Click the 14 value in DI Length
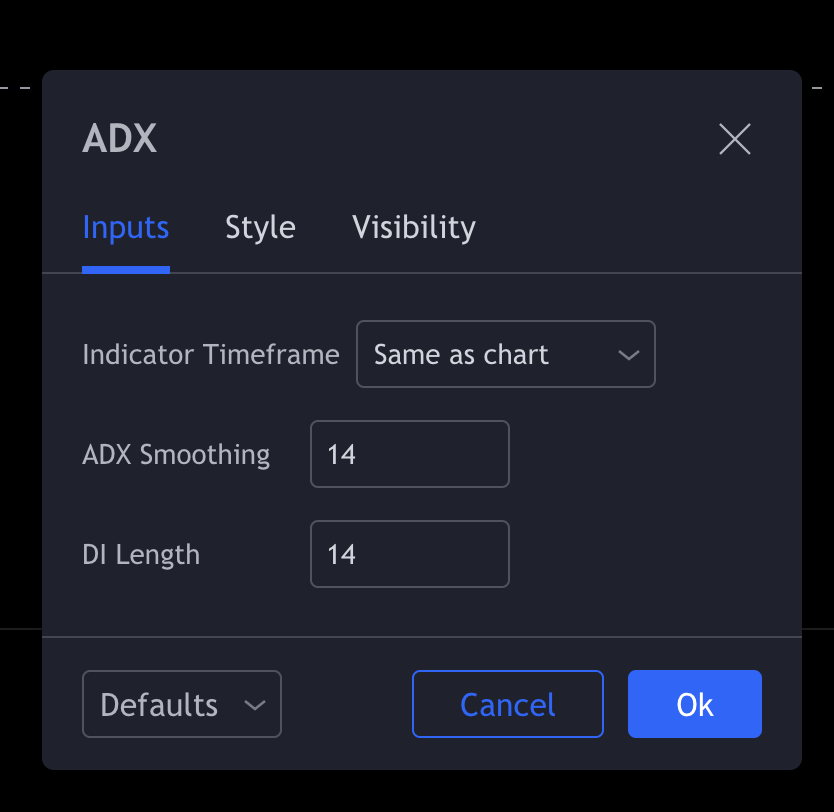 341,555
